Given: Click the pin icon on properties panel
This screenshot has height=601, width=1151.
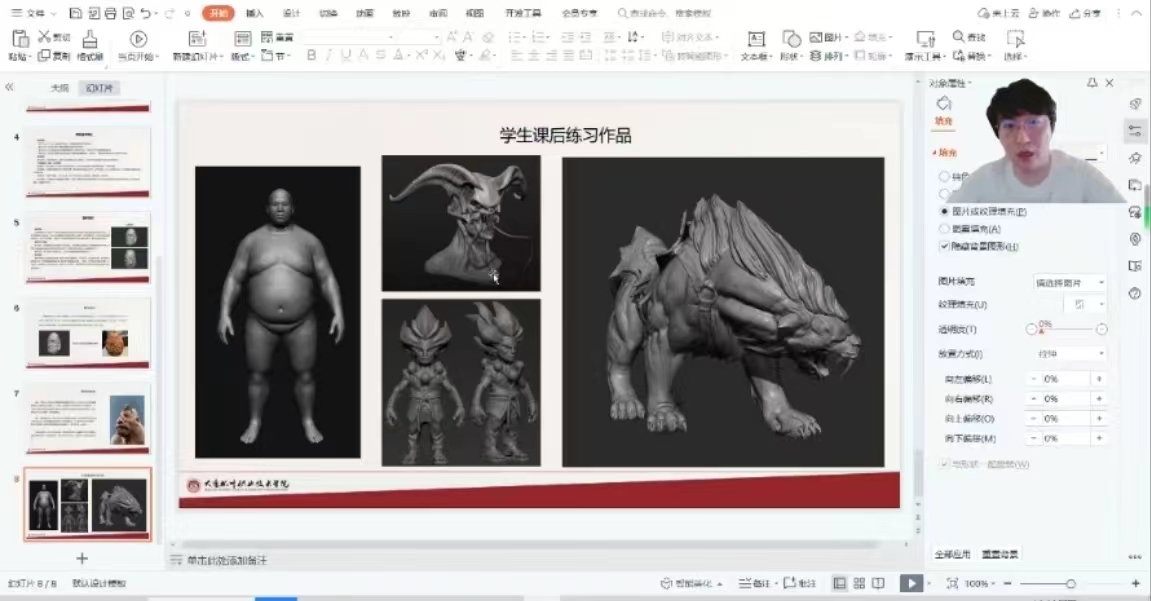Looking at the screenshot, I should [x=1092, y=83].
